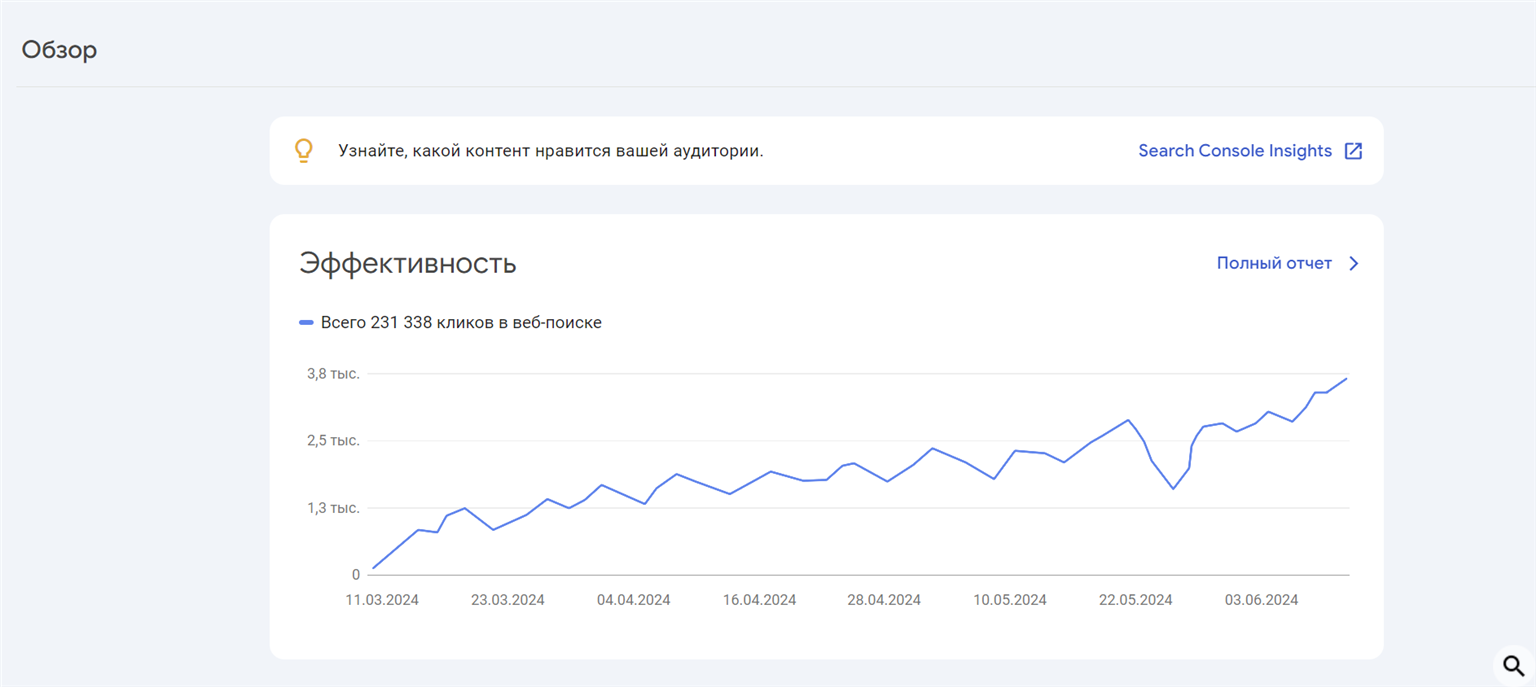Open the Полный отчет full report link
The image size is (1536, 687).
click(1274, 263)
